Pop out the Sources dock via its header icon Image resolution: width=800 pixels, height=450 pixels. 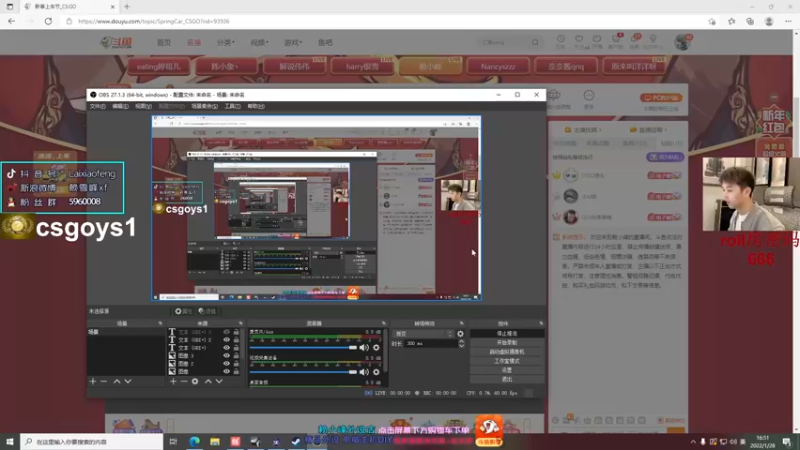pyautogui.click(x=241, y=323)
